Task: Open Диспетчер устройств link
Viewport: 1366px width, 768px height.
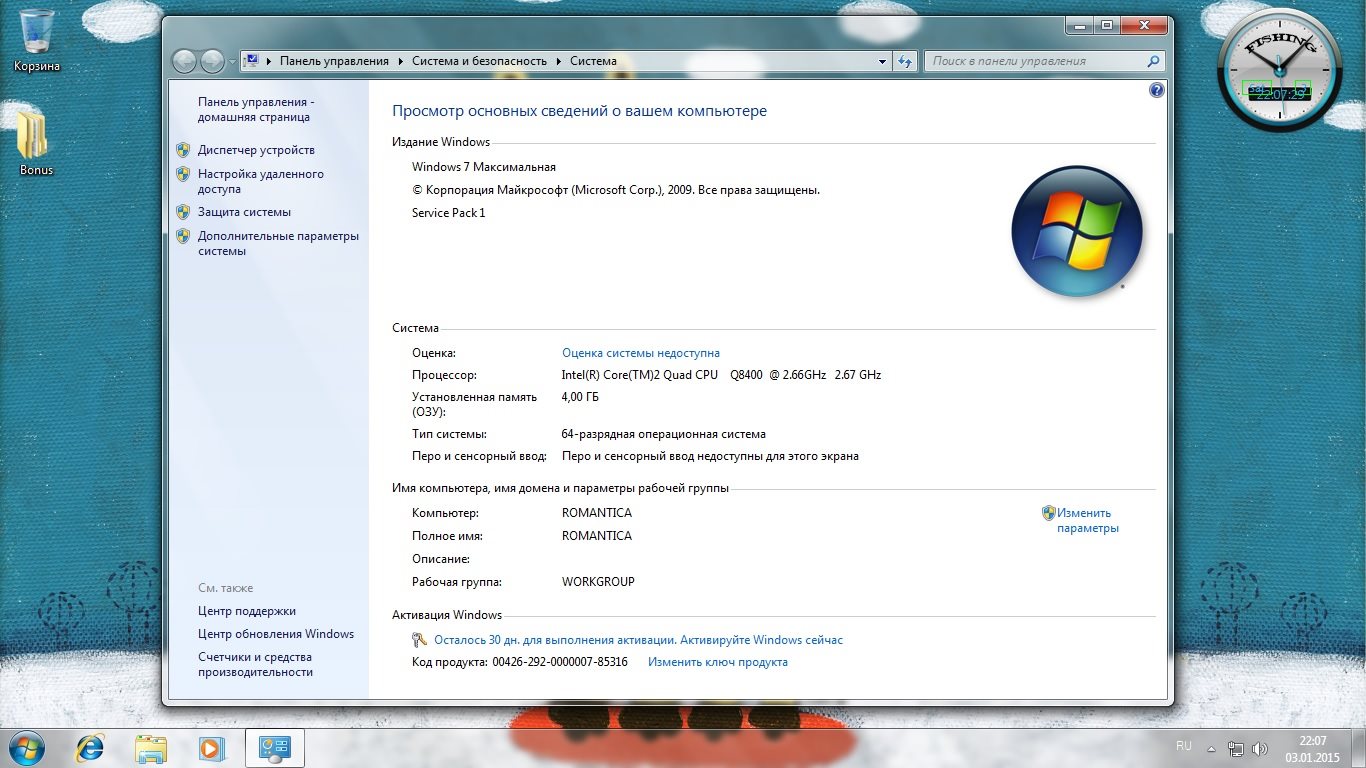Action: click(x=256, y=150)
